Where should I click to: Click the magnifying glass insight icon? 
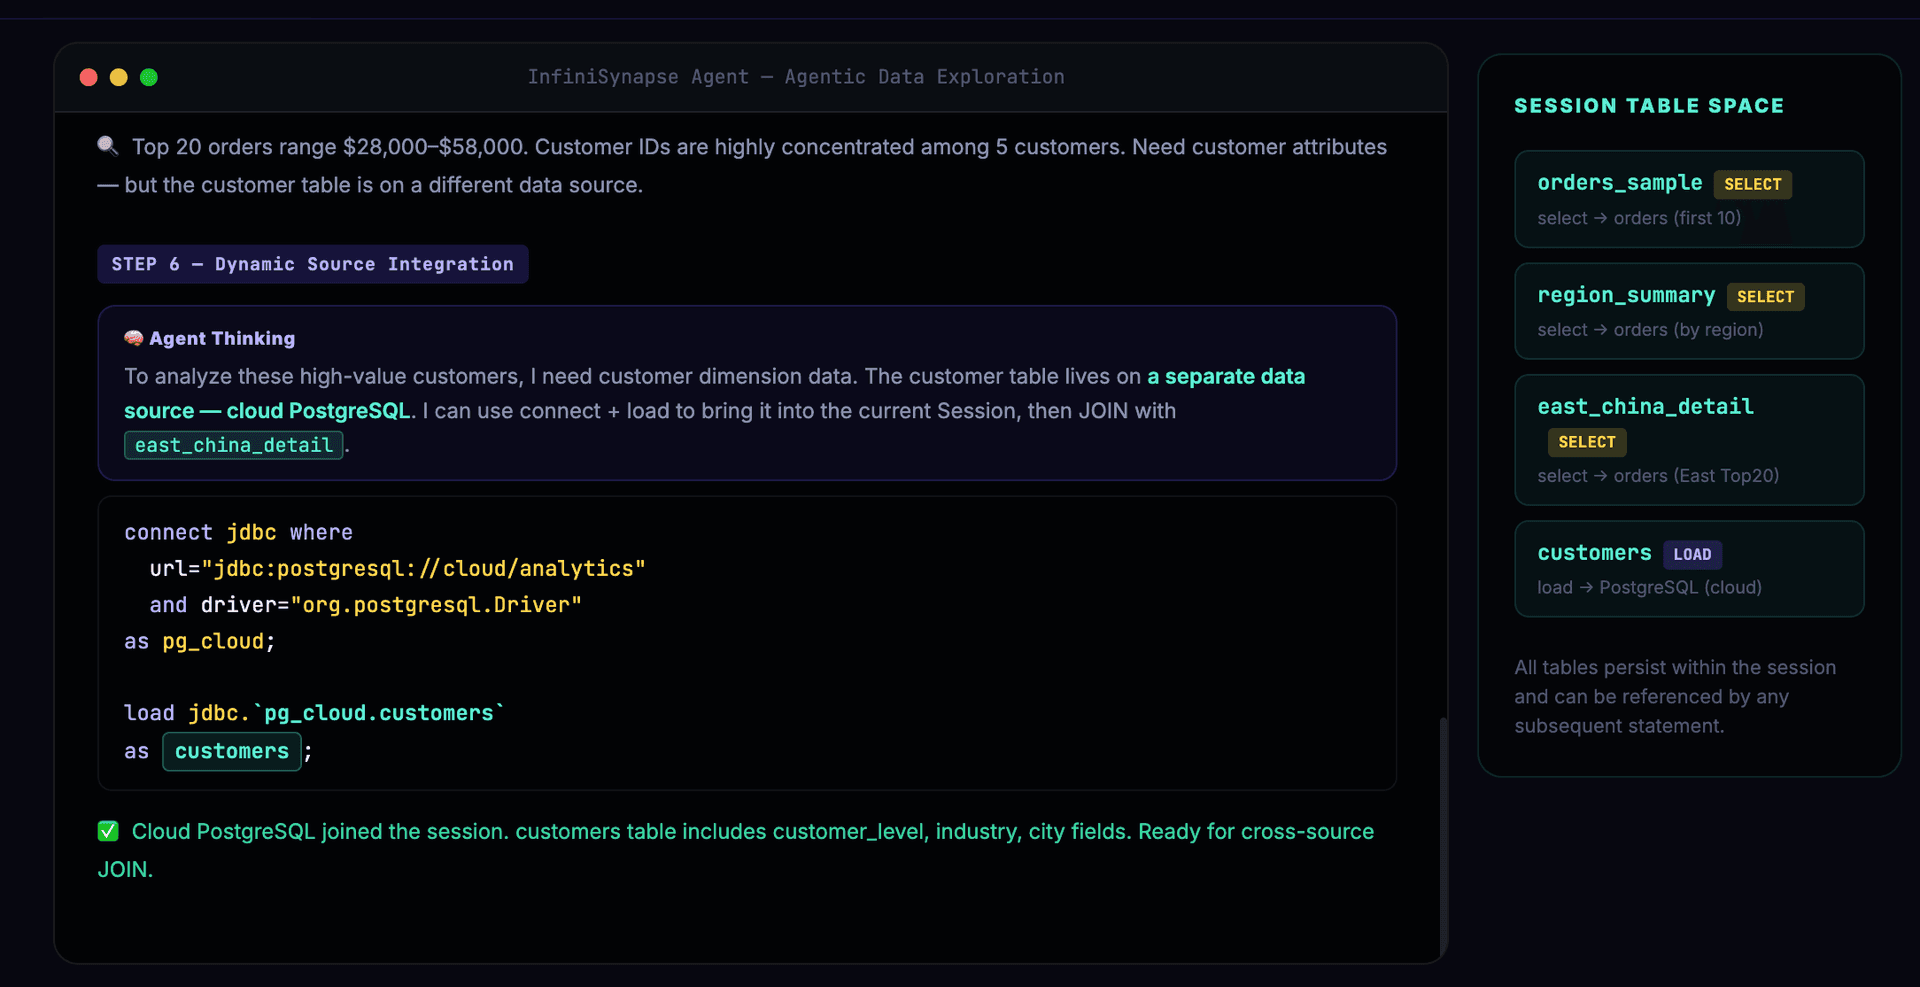pyautogui.click(x=108, y=146)
